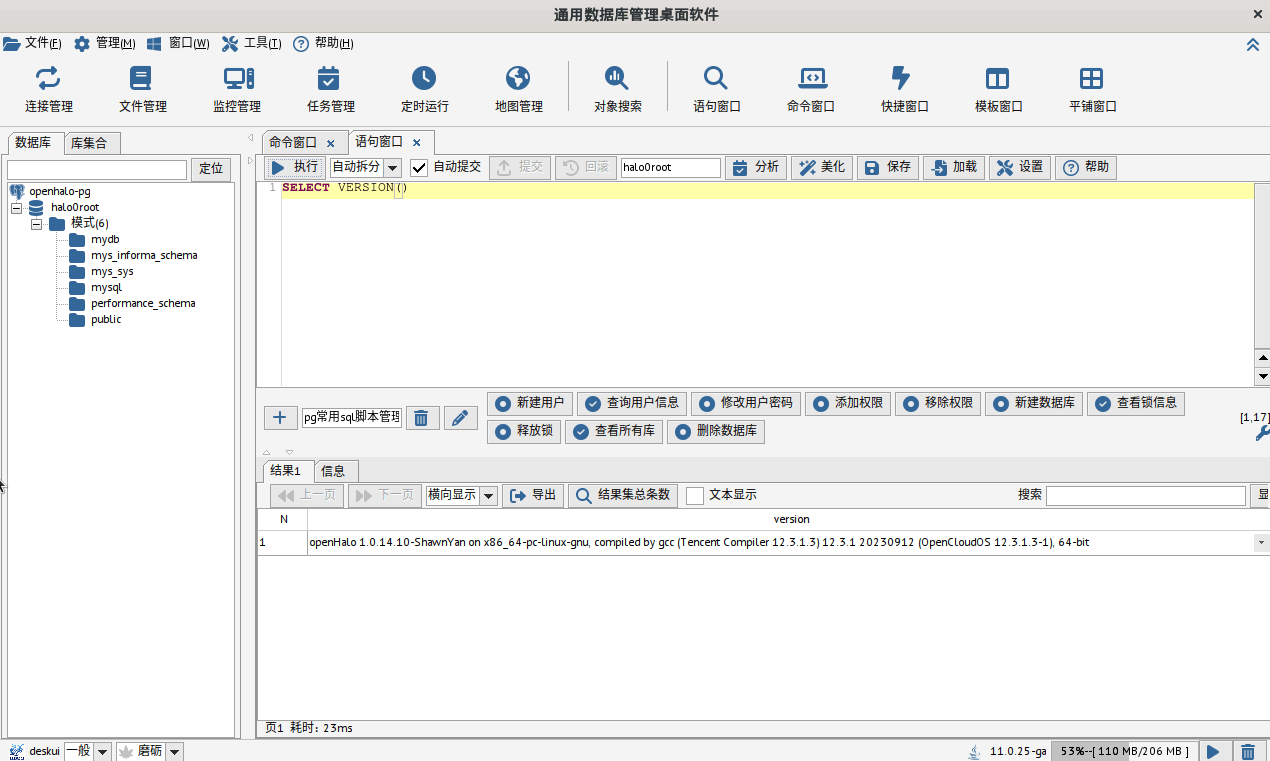
Task: Click the trash icon in status bar
Action: (x=1248, y=751)
